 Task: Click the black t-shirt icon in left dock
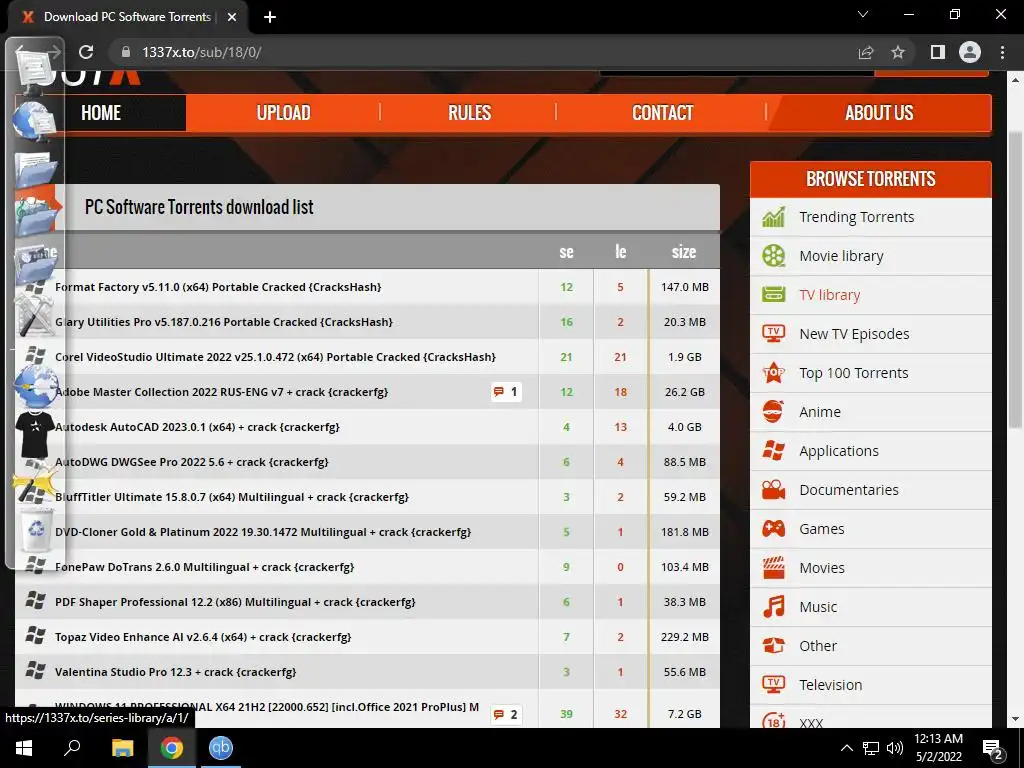point(35,434)
